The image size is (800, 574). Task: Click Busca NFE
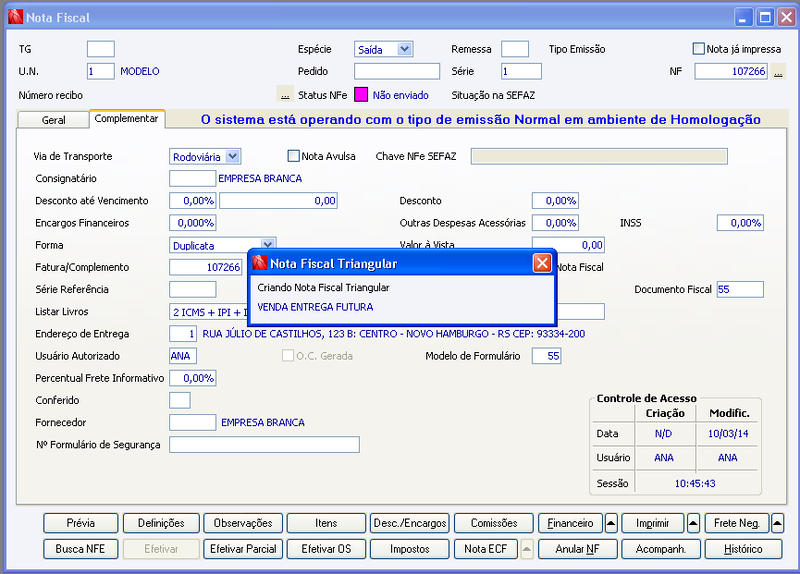click(81, 549)
